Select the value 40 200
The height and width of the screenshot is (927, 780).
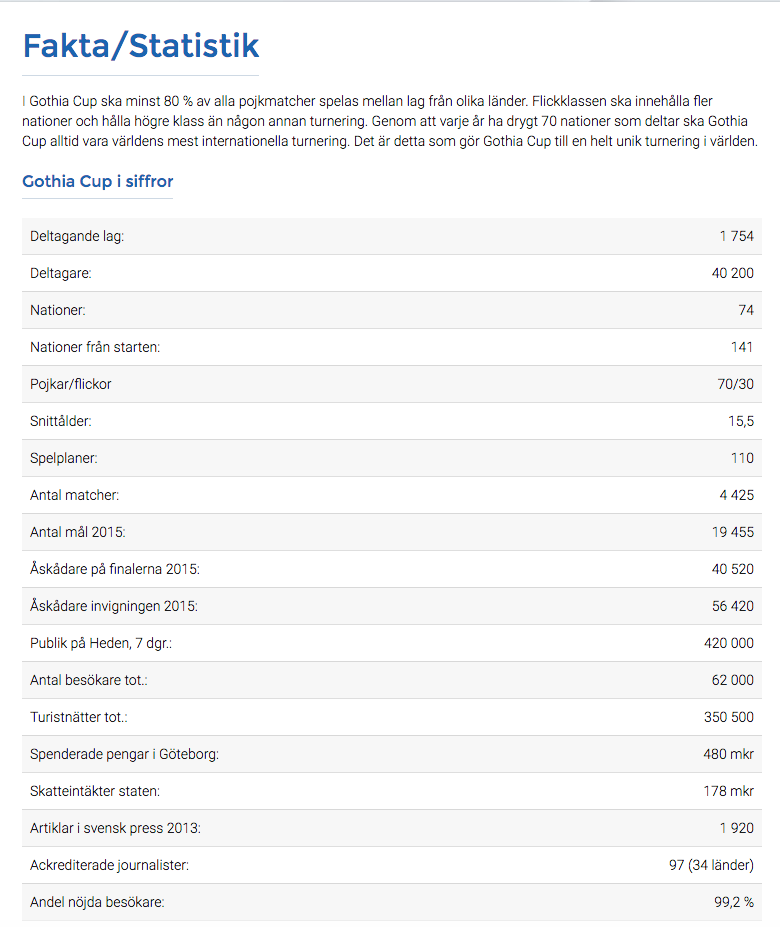click(x=733, y=273)
